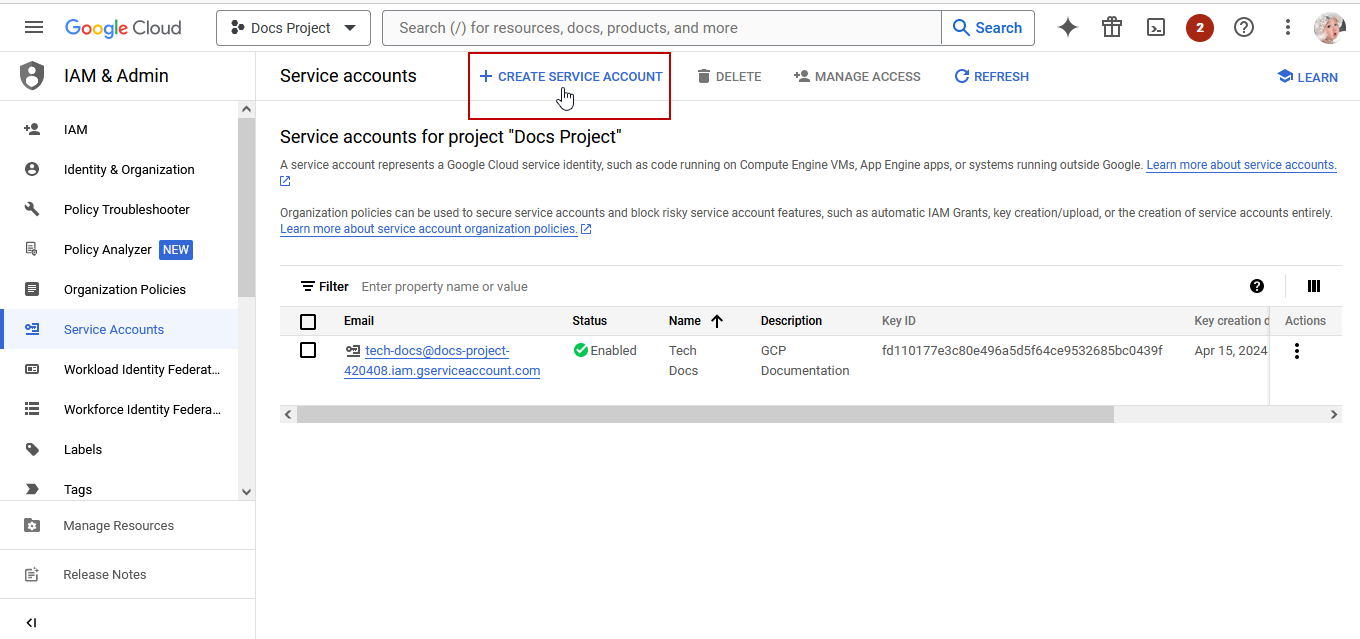Sort by the Name column arrow

pos(716,321)
